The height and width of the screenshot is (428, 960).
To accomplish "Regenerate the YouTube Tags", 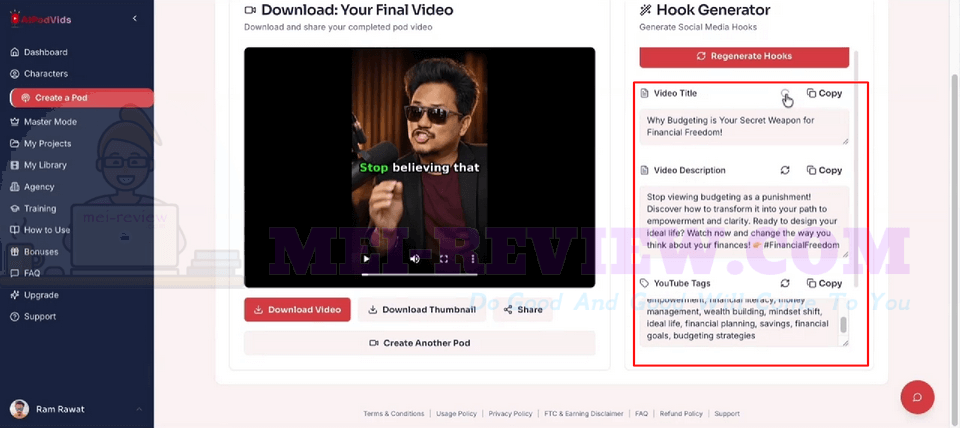I will pyautogui.click(x=785, y=283).
